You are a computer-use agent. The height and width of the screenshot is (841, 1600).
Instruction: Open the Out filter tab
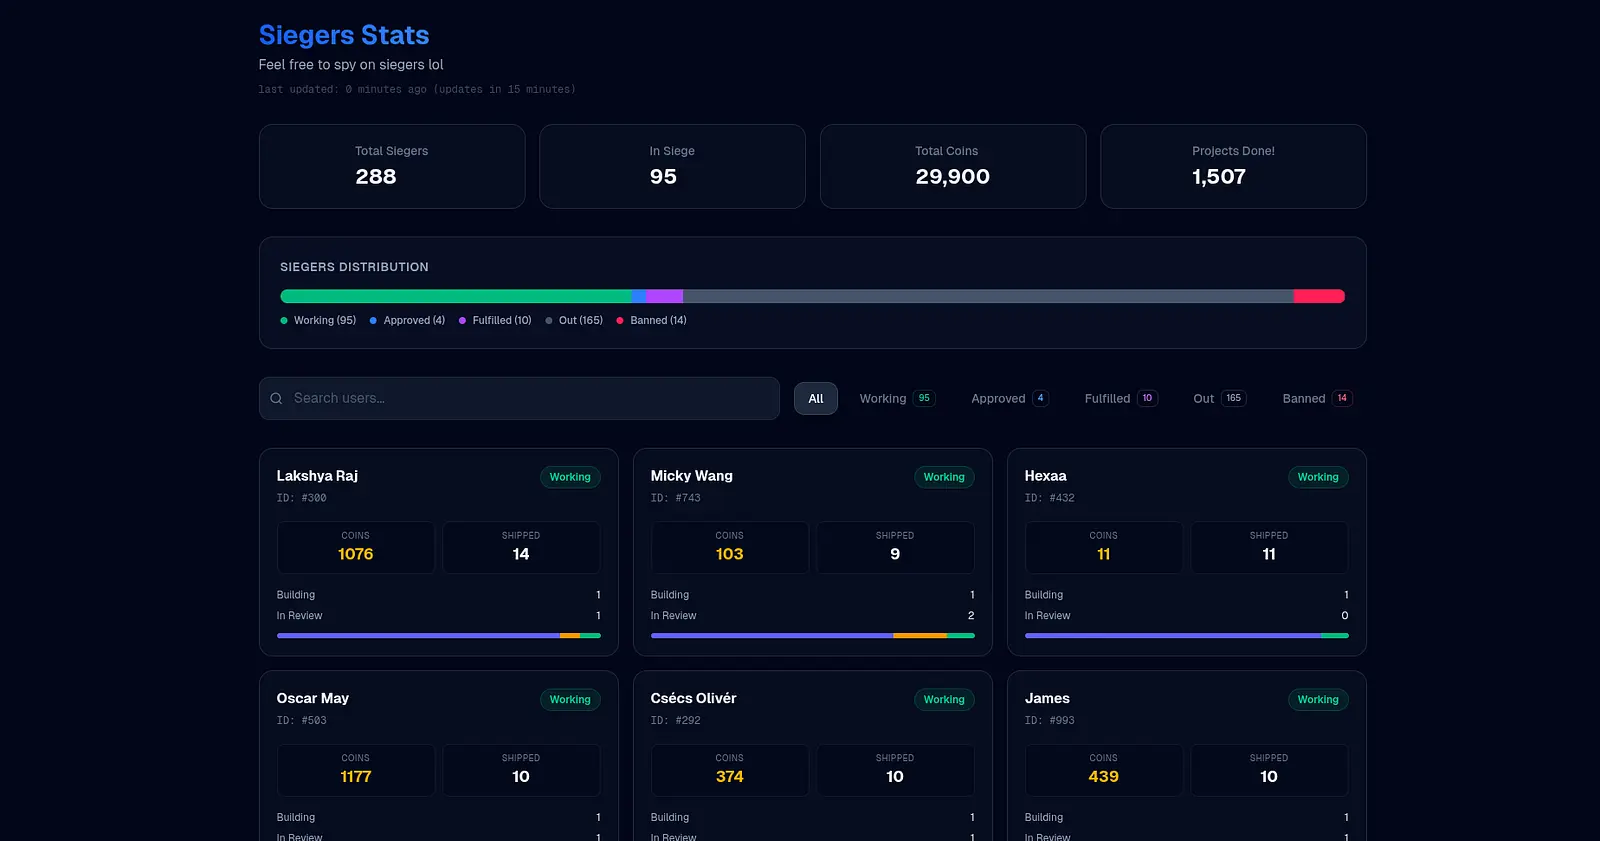point(1218,398)
